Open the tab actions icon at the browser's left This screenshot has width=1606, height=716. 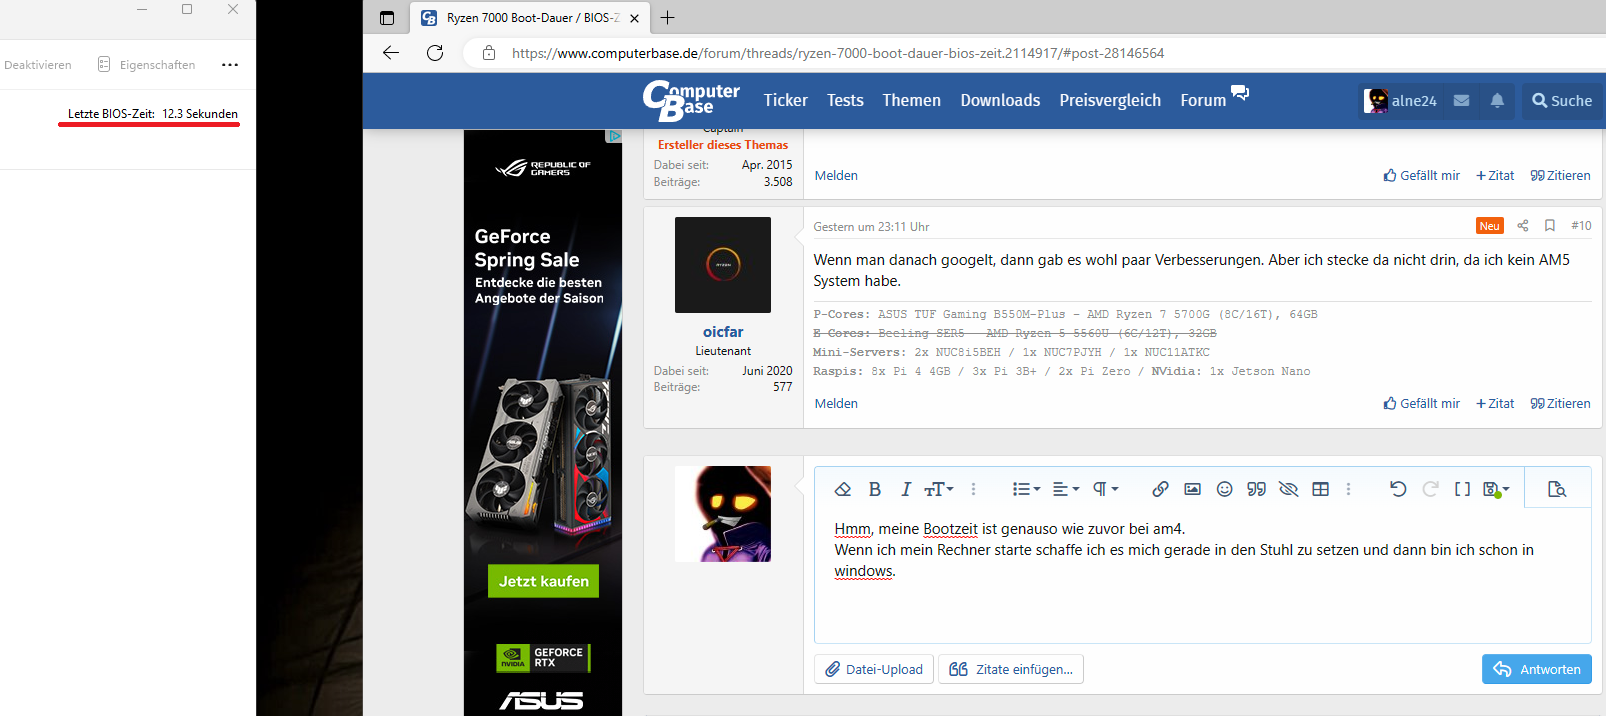(x=387, y=18)
